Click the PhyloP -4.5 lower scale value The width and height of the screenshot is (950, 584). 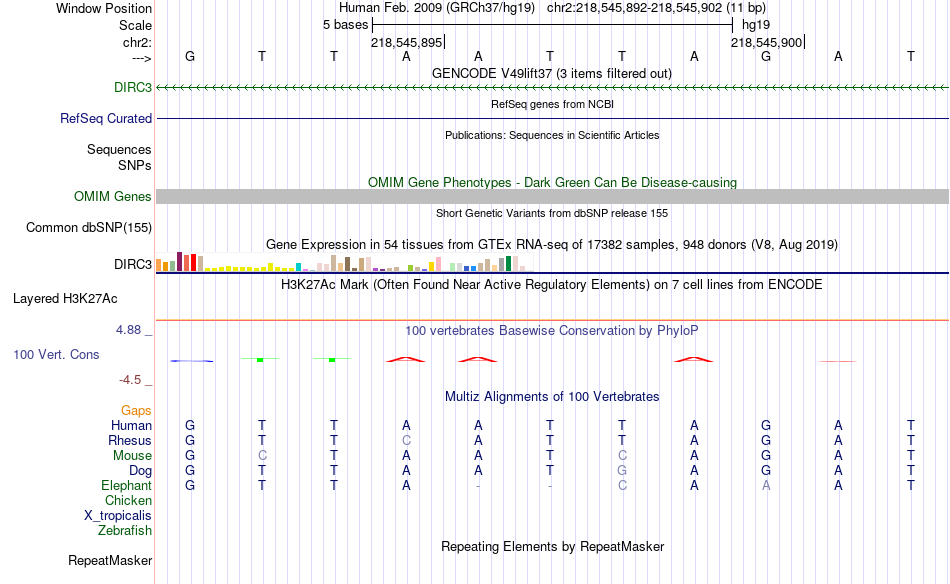click(x=130, y=380)
